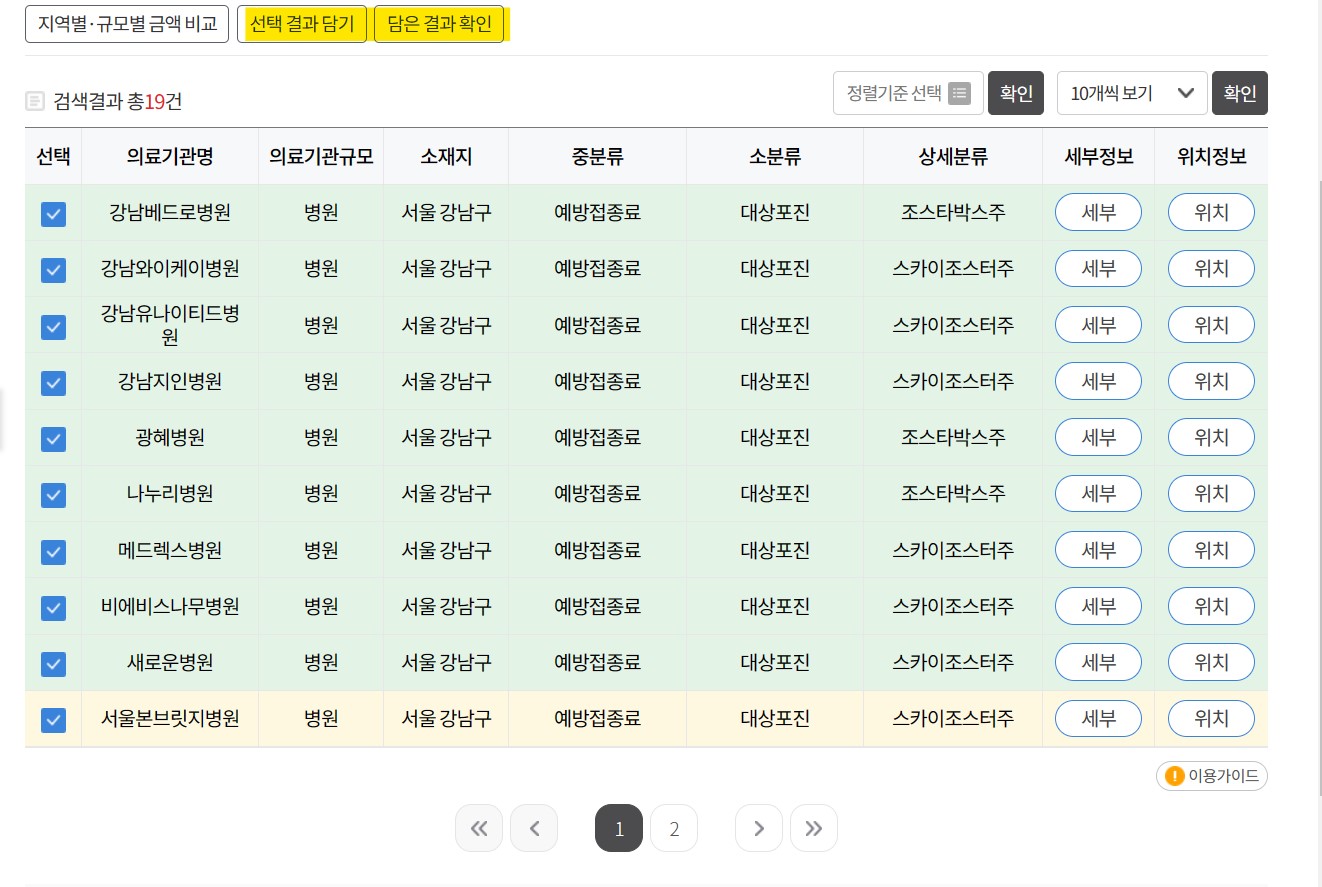Click 선택 결과 담기 button

[302, 23]
